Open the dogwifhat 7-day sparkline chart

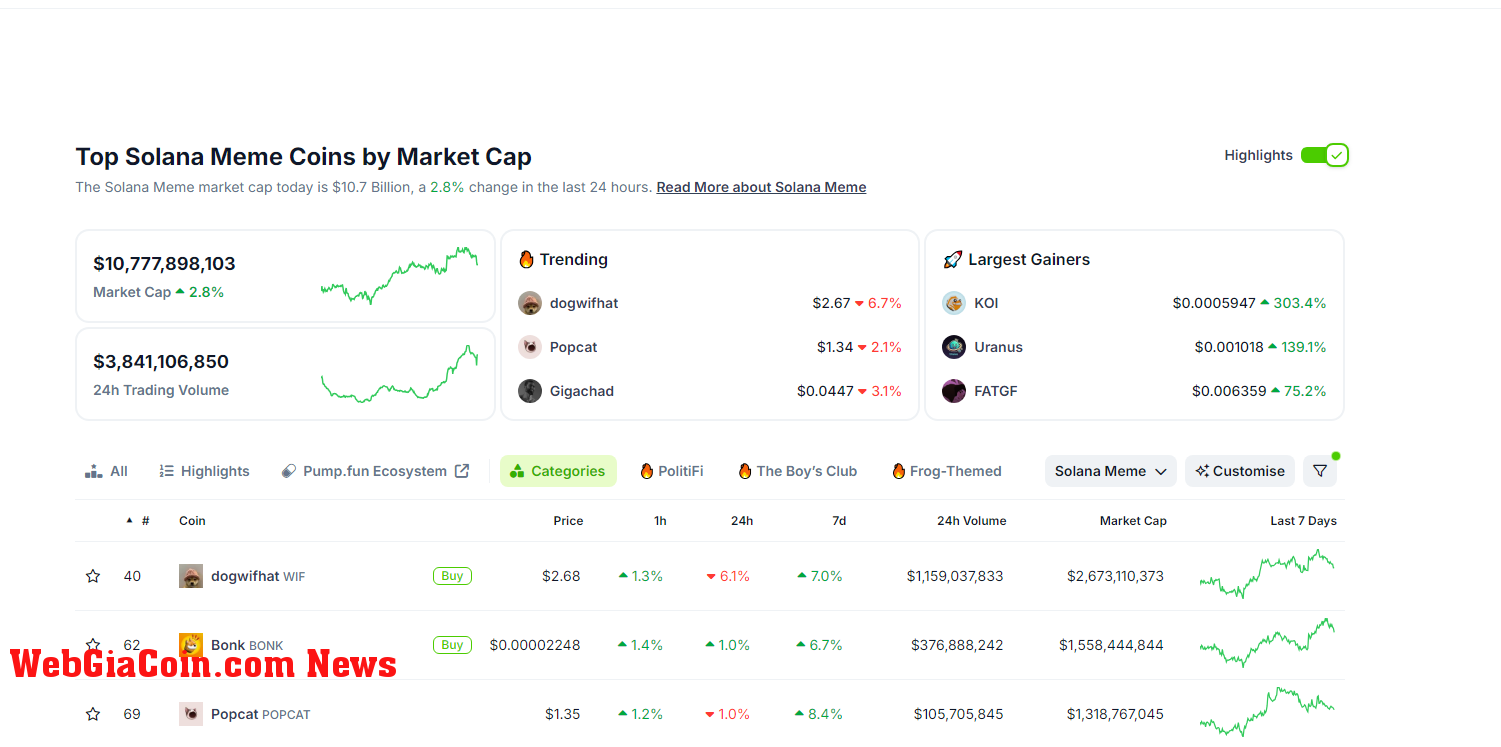[1267, 574]
